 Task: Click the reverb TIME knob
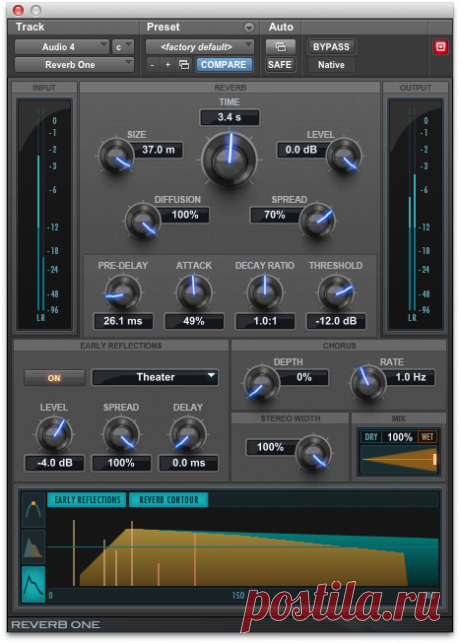pos(230,160)
